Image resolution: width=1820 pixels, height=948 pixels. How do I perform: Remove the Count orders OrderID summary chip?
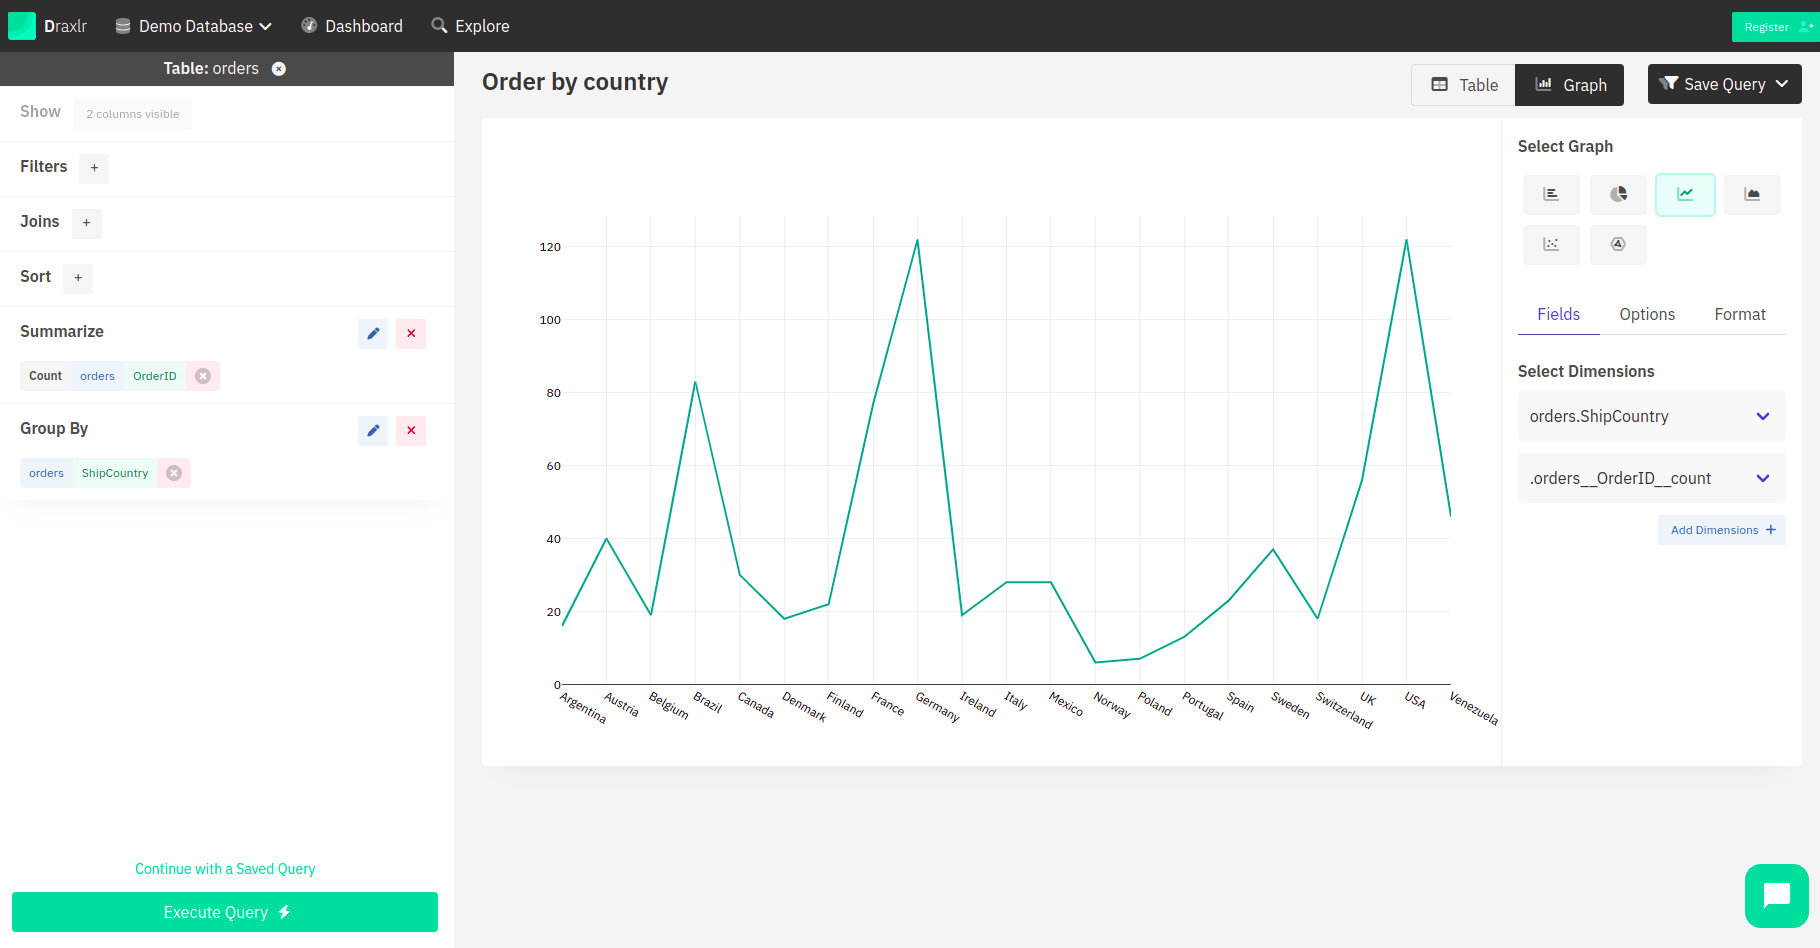[203, 376]
